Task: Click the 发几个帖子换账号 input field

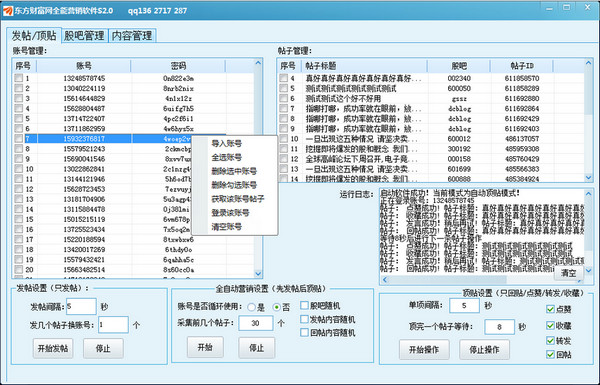Action: [113, 325]
